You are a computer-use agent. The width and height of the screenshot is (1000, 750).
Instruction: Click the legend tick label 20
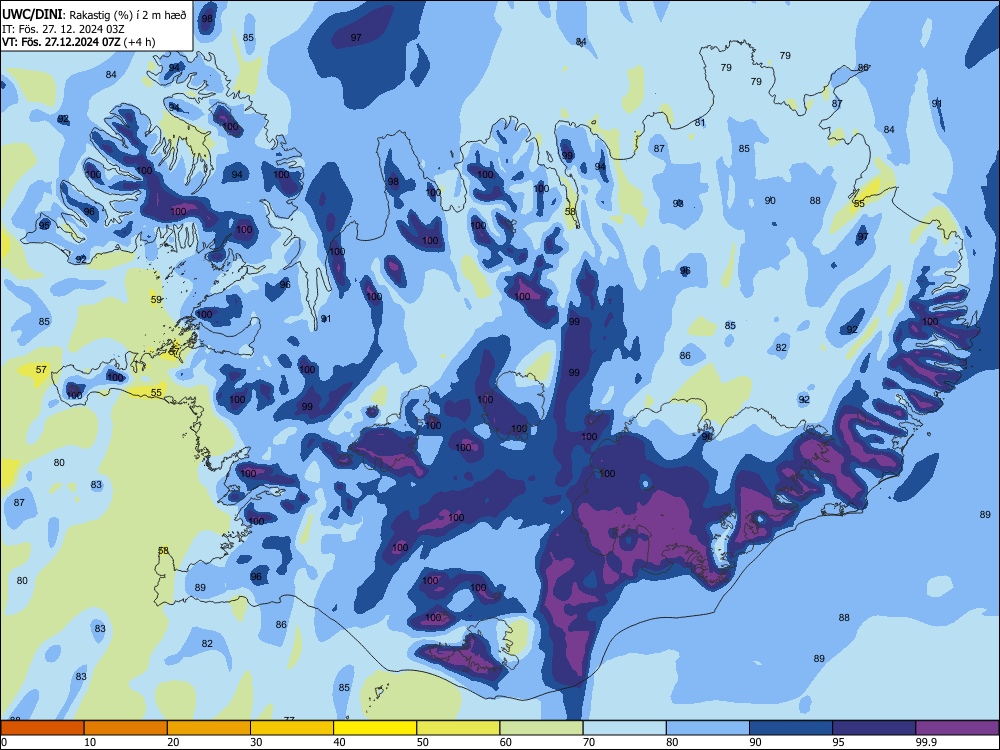[x=173, y=742]
